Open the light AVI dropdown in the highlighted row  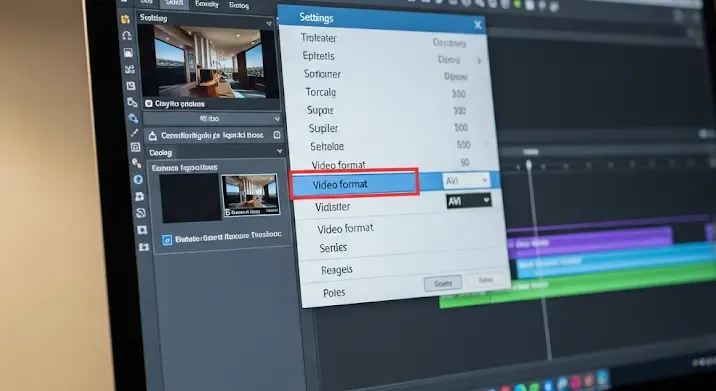point(466,181)
